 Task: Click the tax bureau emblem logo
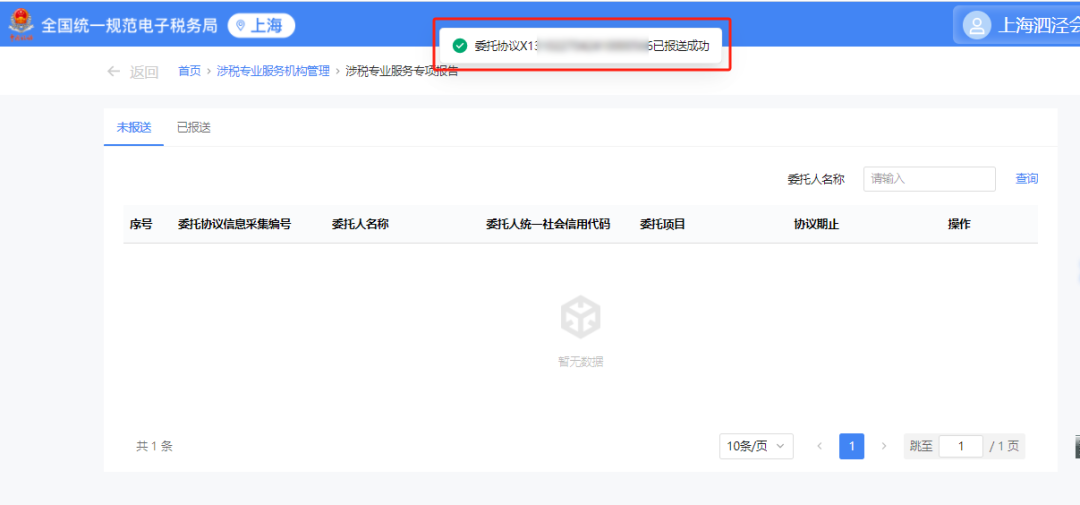[20, 25]
